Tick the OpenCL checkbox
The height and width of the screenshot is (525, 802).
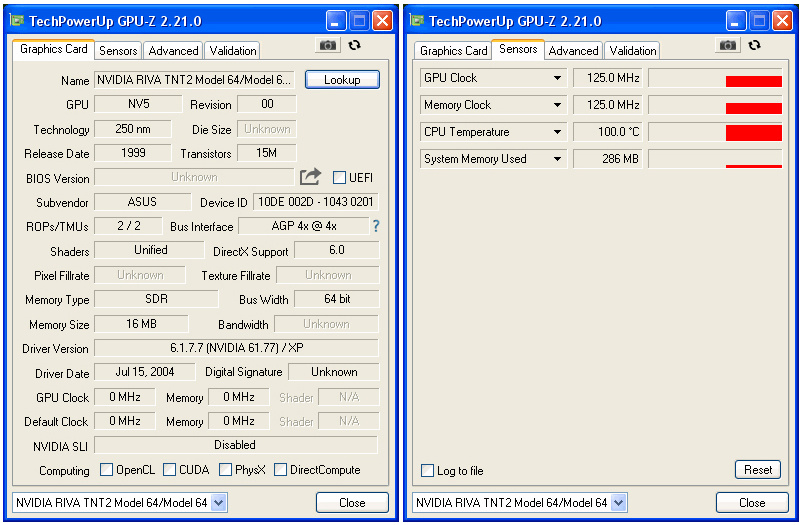coord(106,470)
